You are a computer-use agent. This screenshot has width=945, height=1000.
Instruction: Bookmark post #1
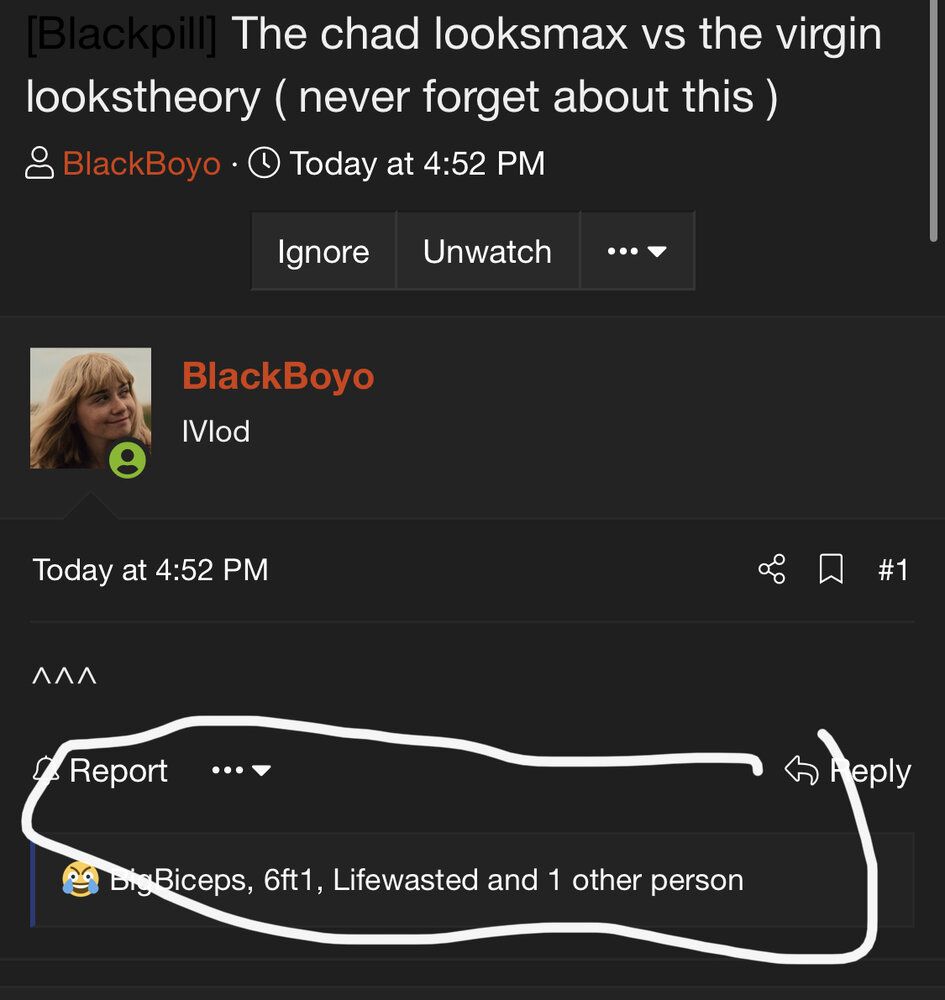(831, 569)
